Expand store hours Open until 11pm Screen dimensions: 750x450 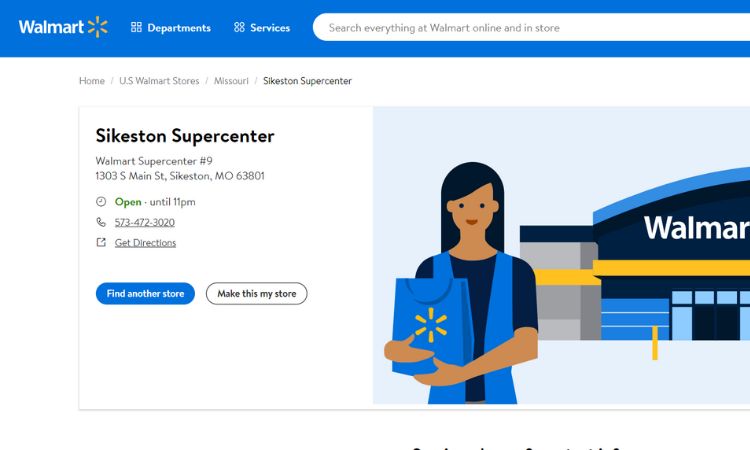point(155,202)
